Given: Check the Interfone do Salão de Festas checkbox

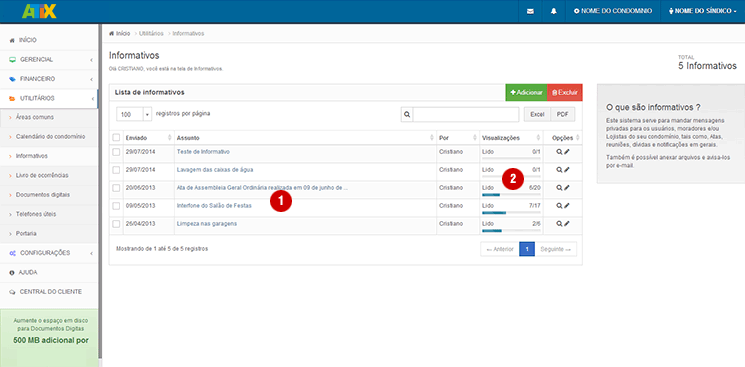Looking at the screenshot, I should pyautogui.click(x=116, y=206).
